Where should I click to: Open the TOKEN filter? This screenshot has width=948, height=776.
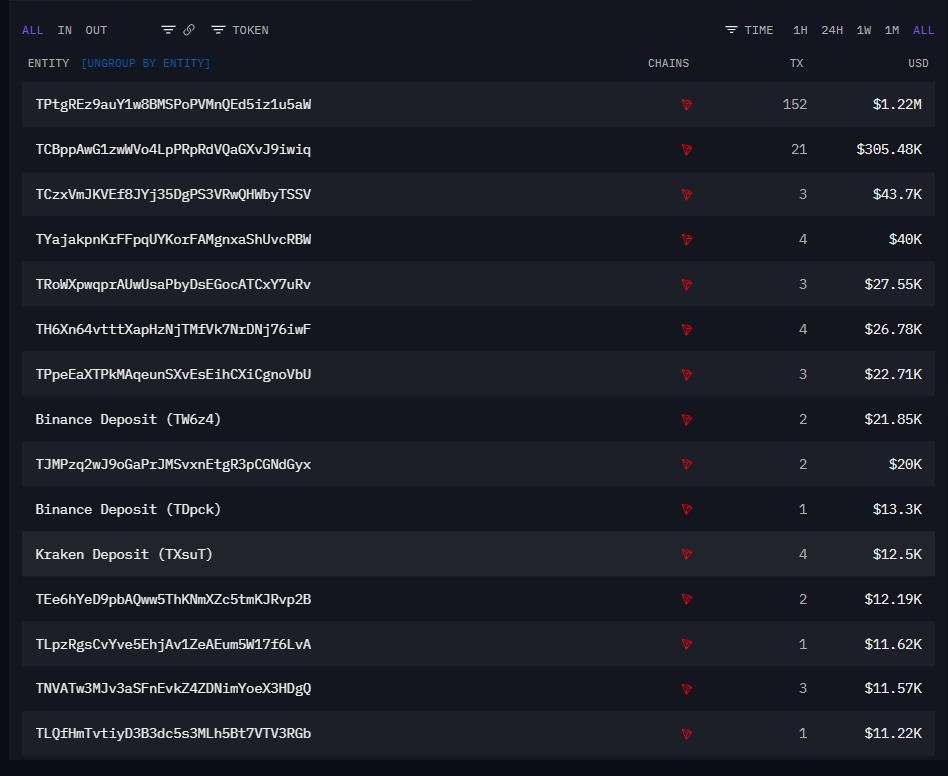click(x=240, y=30)
